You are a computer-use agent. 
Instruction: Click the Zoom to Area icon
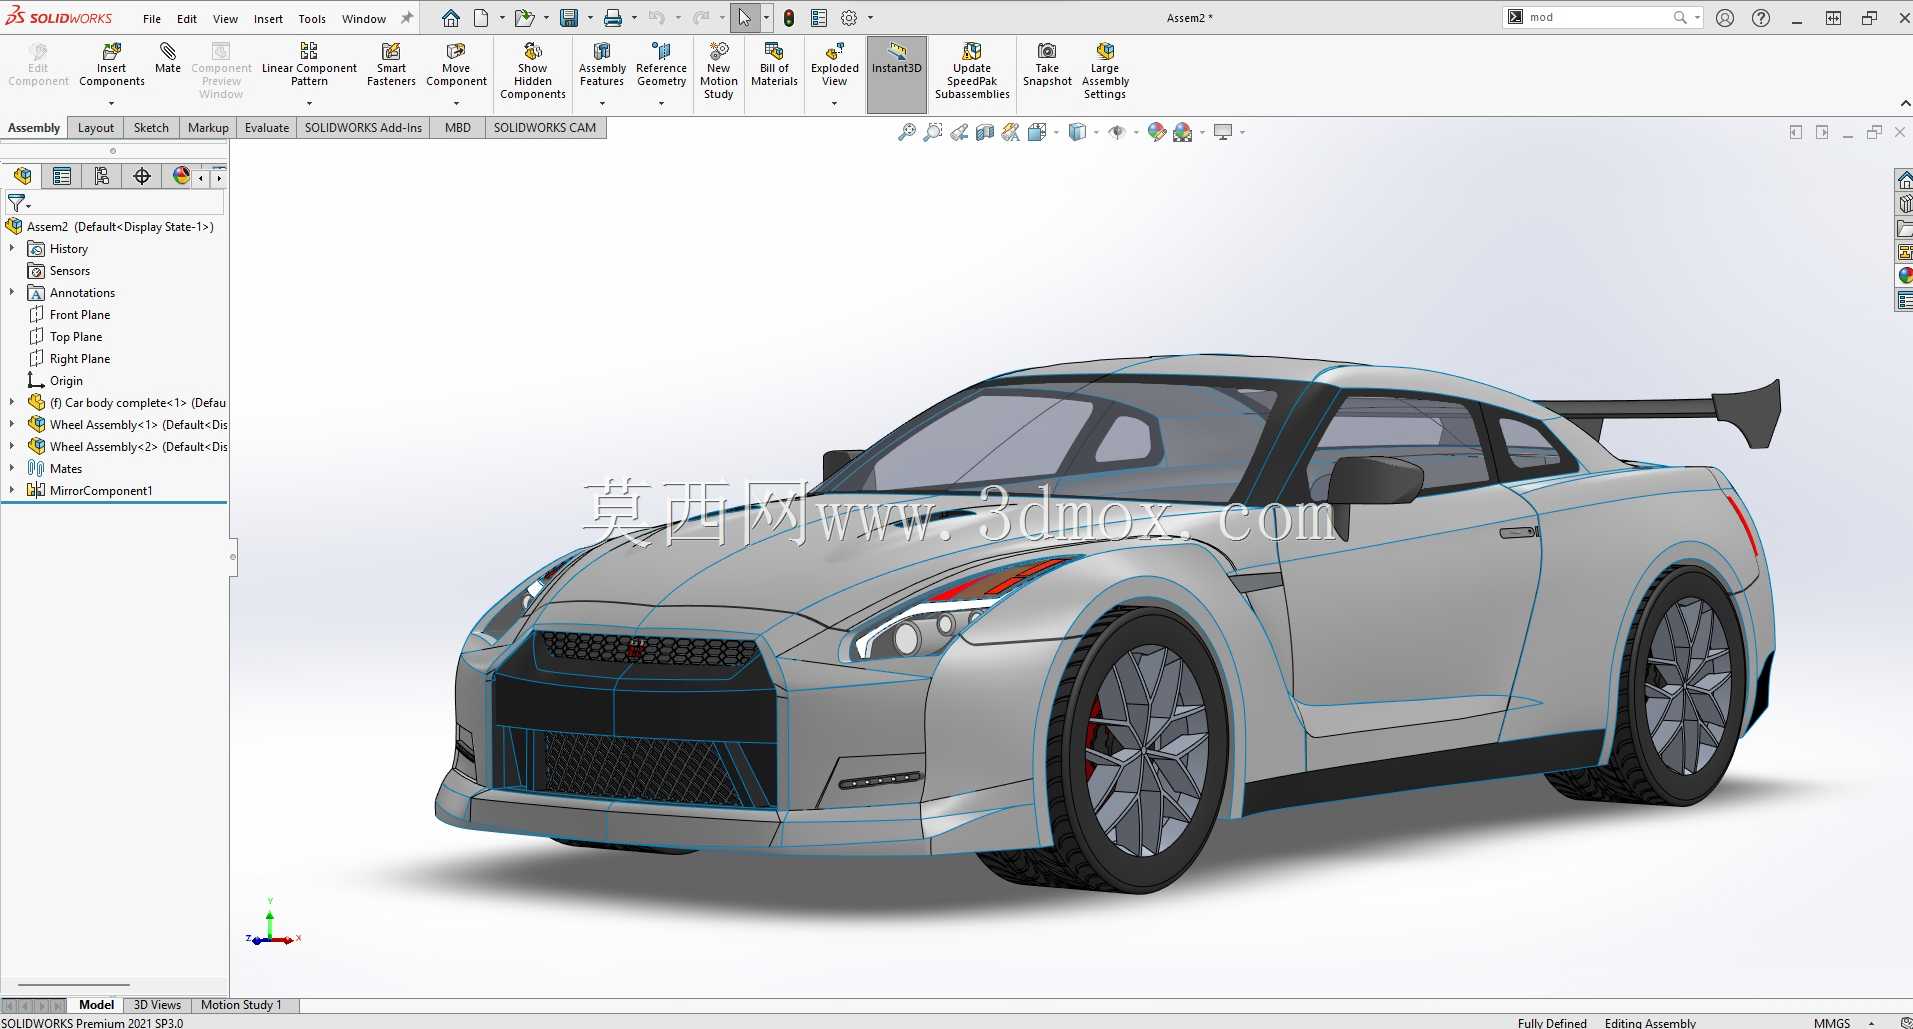933,132
